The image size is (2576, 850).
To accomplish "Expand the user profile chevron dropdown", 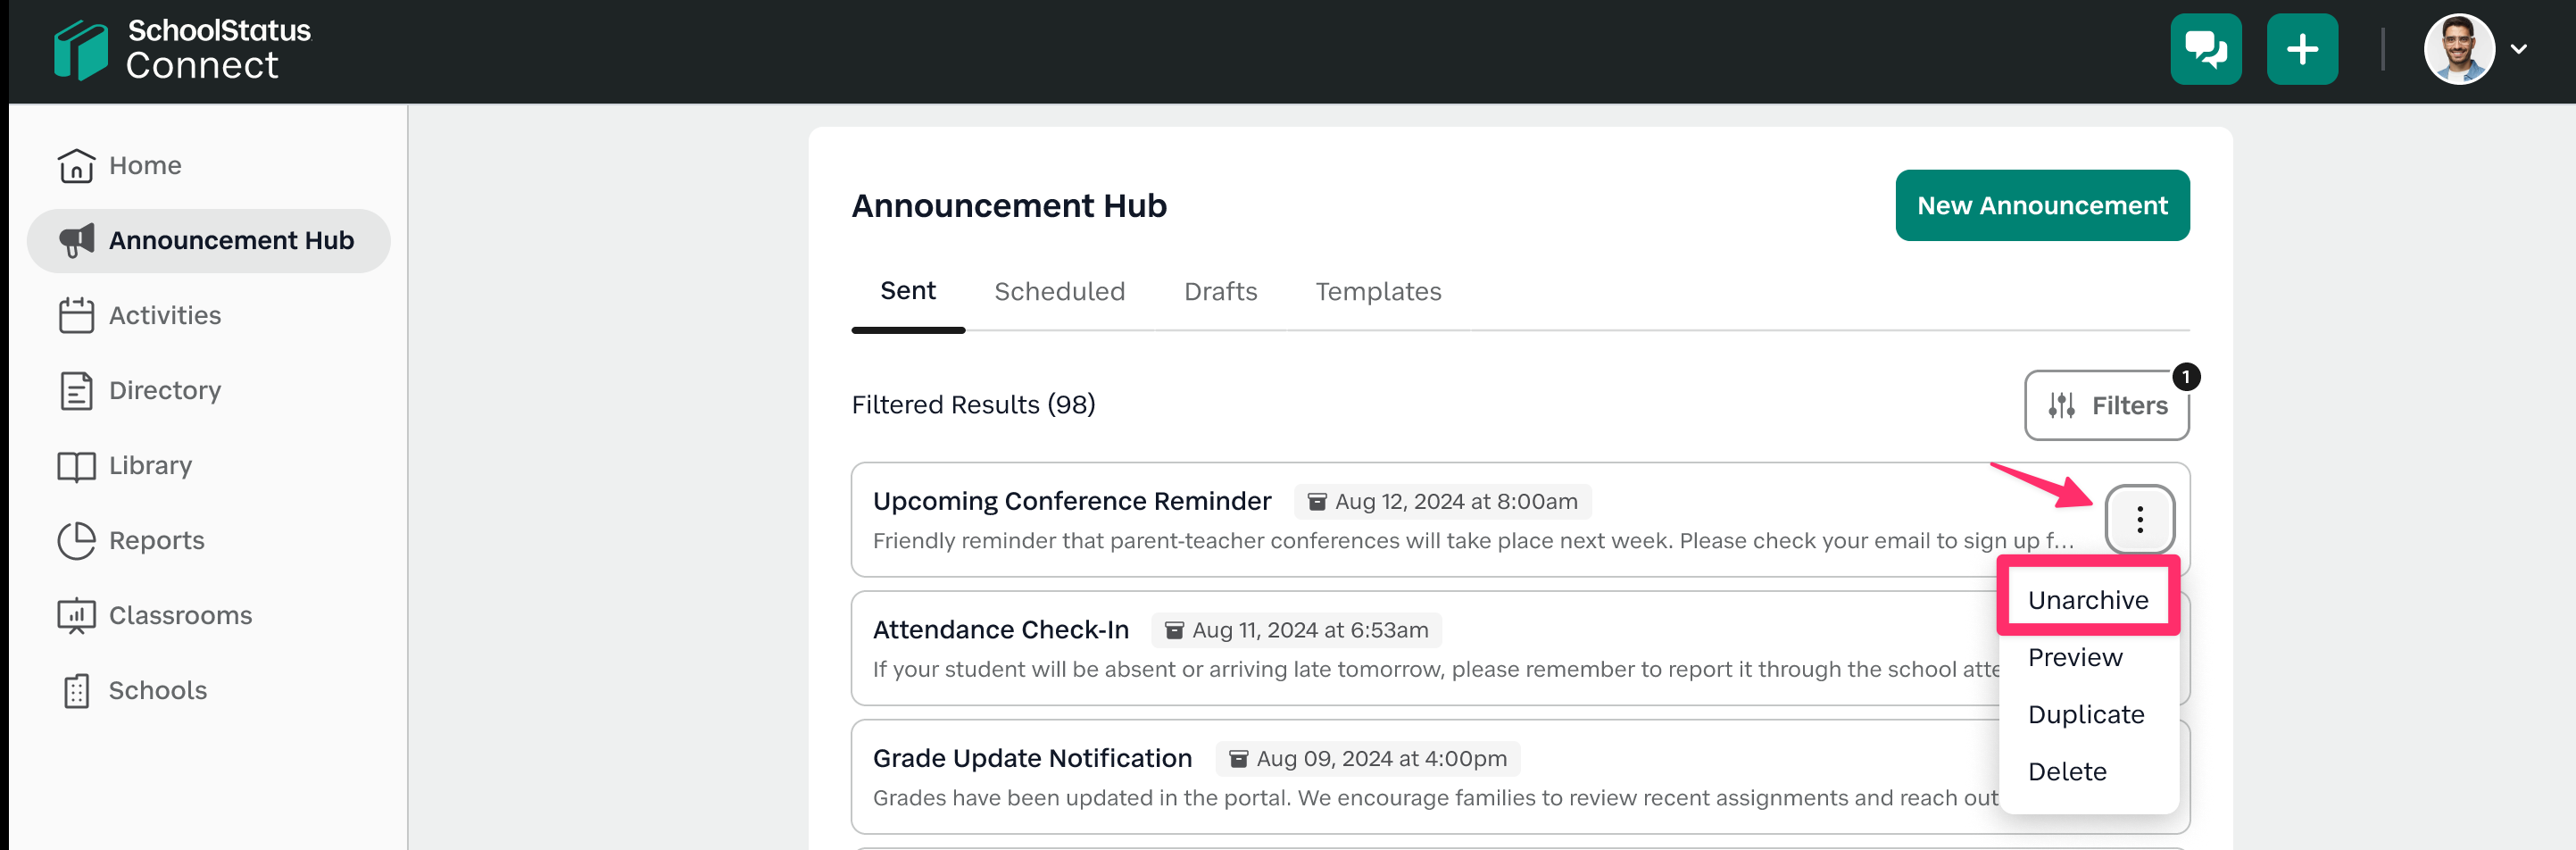I will [x=2518, y=49].
